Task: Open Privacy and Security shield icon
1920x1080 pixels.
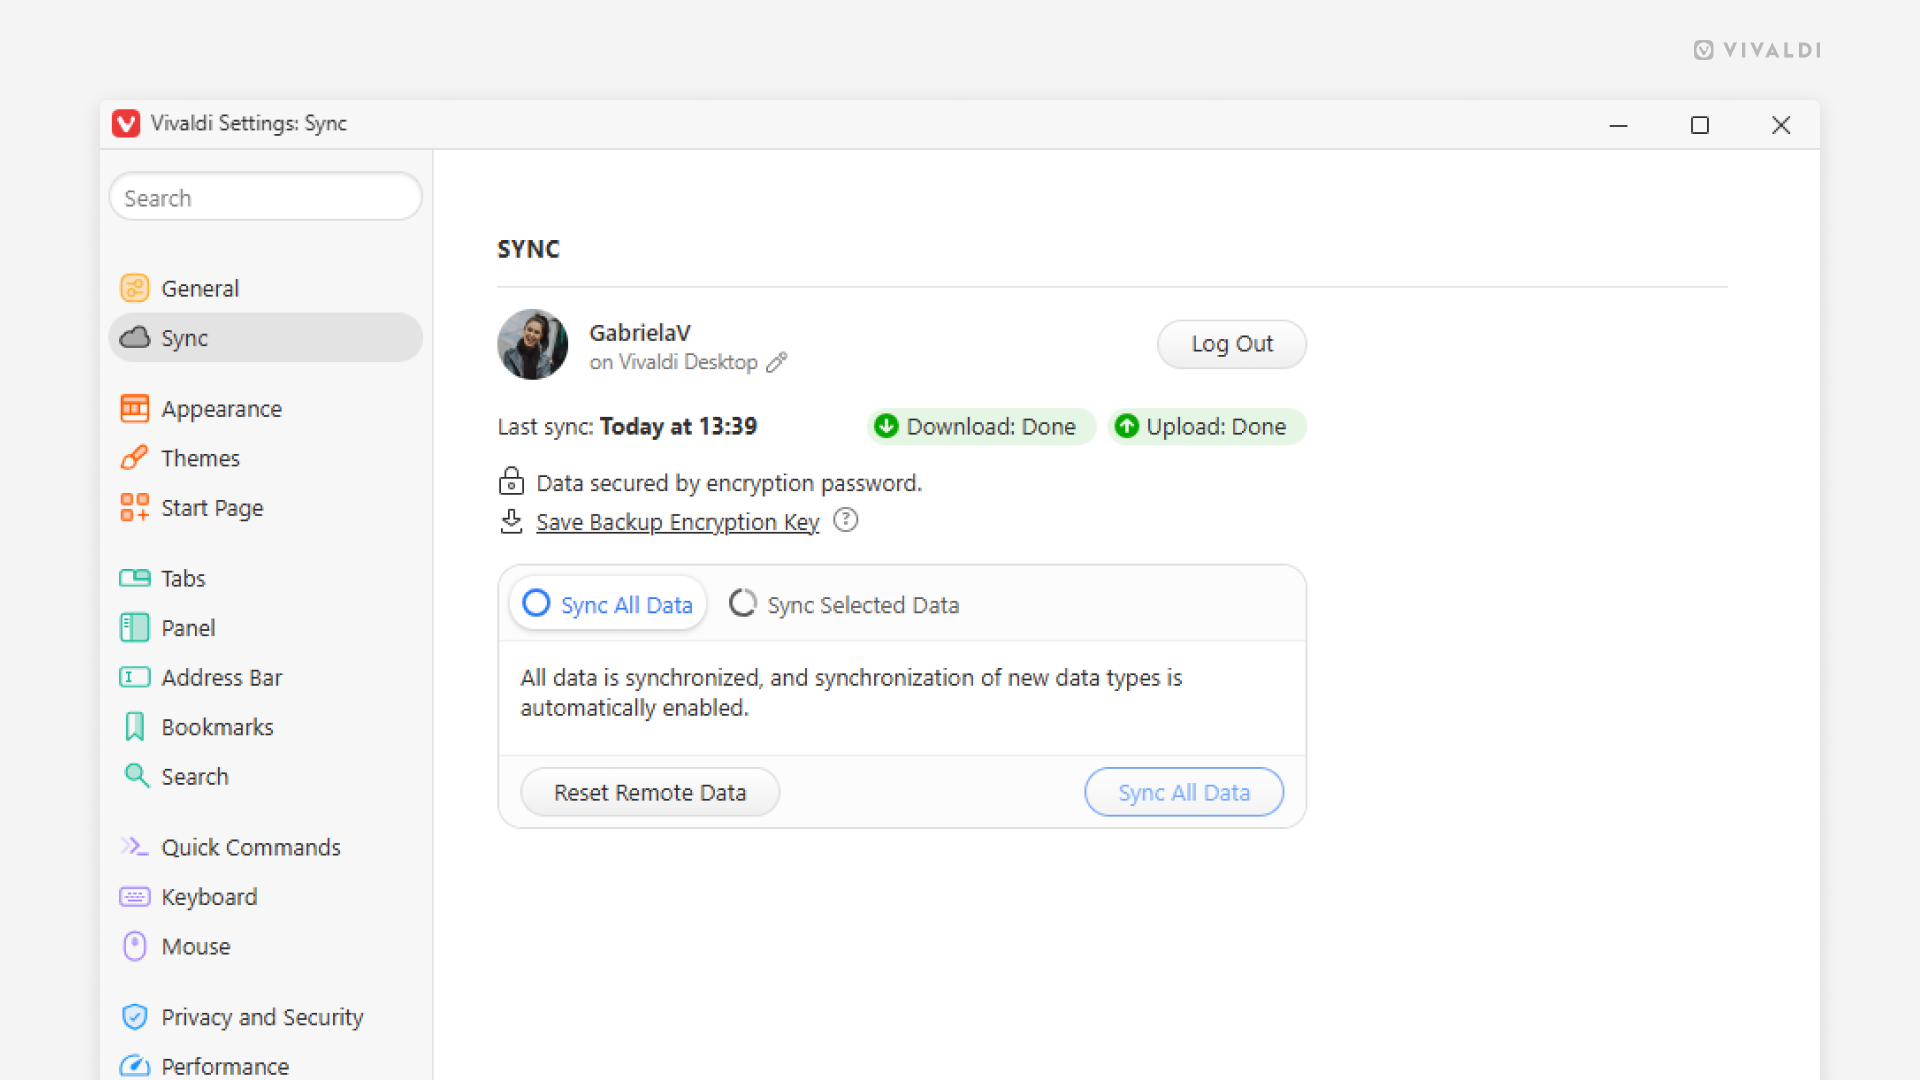Action: pos(134,1017)
